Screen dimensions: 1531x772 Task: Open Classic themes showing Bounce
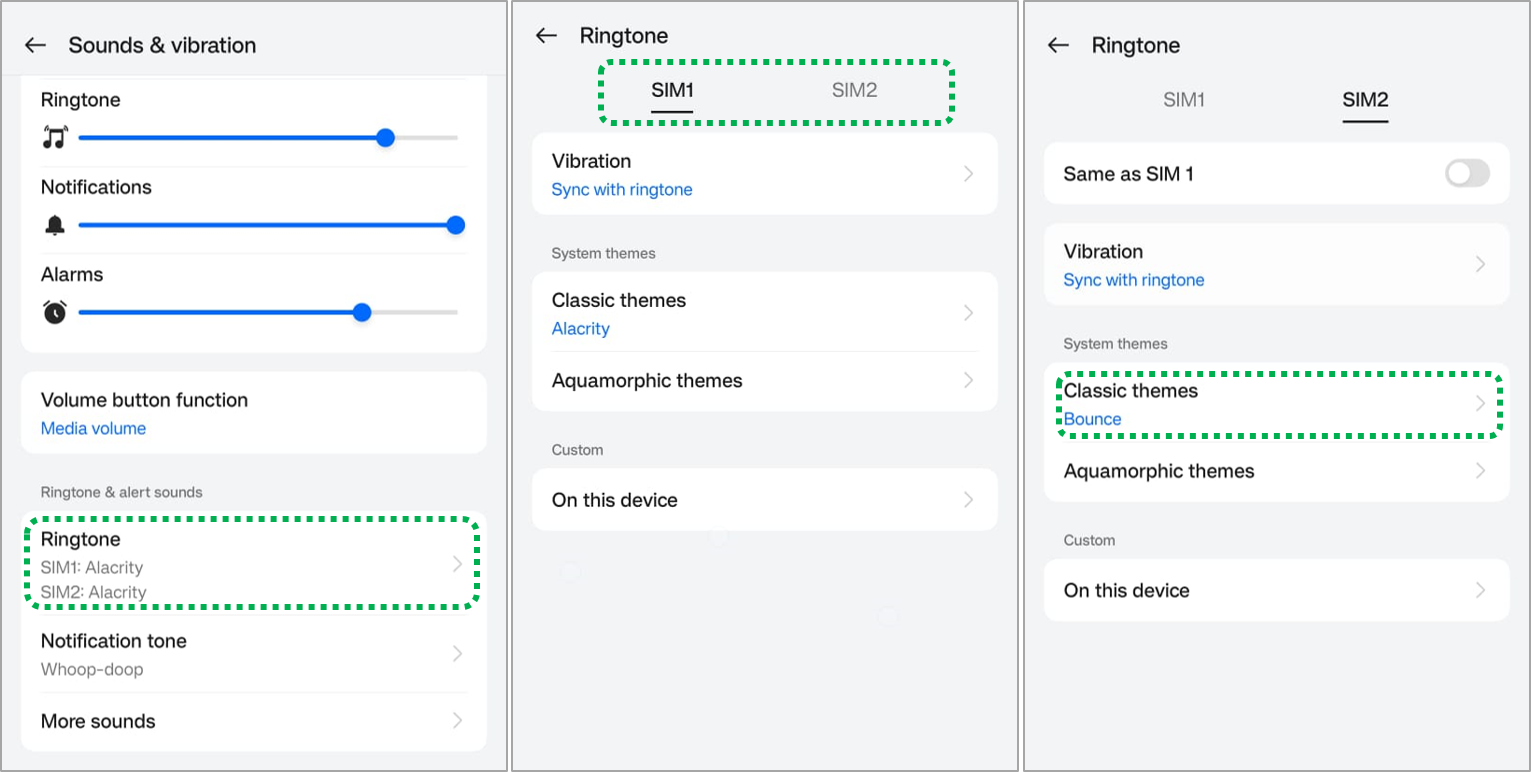pyautogui.click(x=1276, y=404)
